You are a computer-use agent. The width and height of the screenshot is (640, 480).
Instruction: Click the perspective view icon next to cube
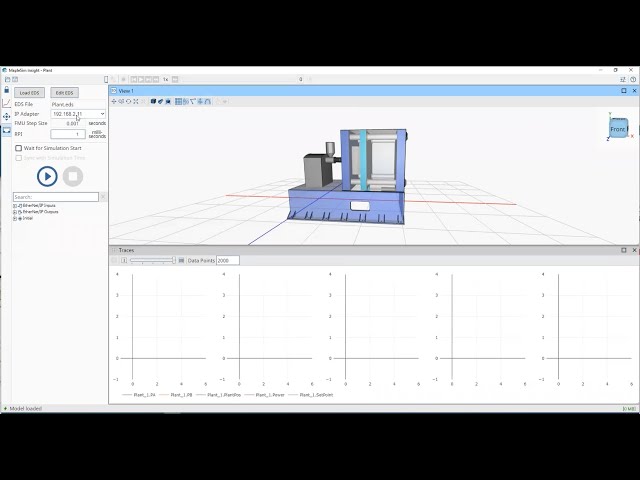161,101
